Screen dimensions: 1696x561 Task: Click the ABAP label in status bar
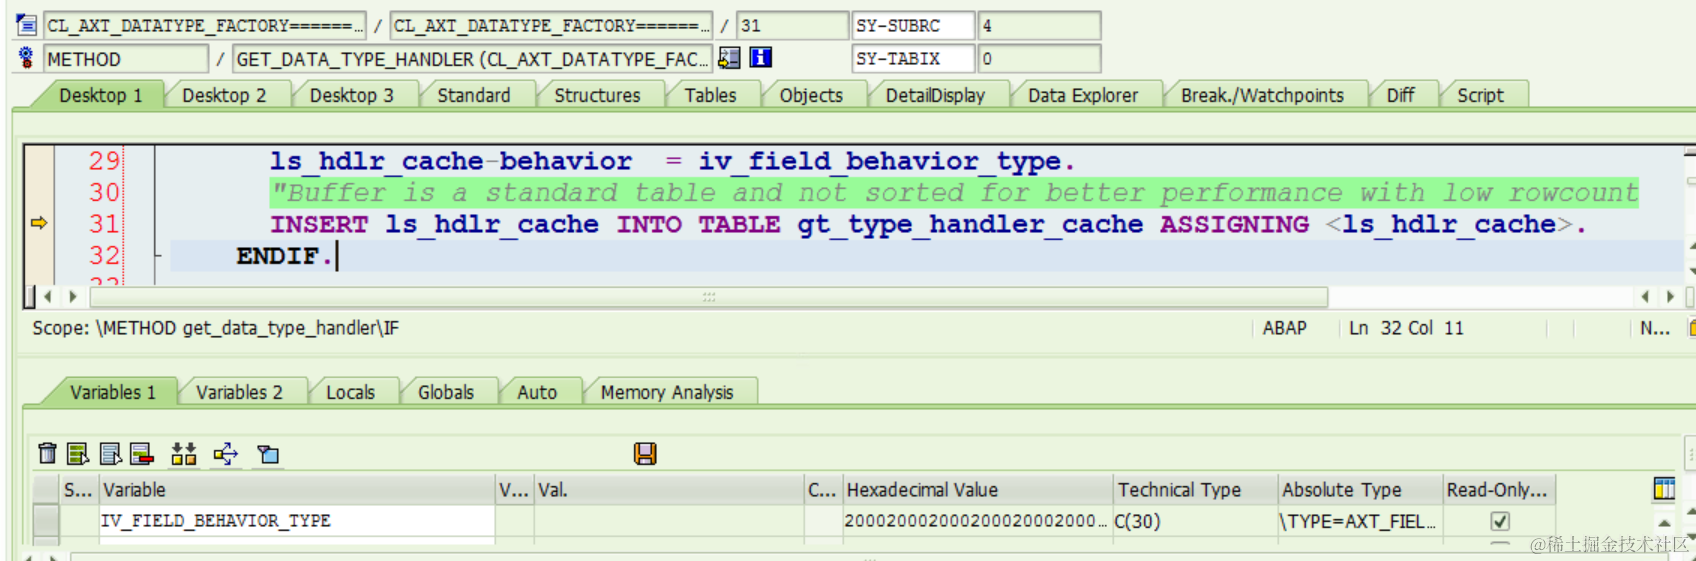point(1284,328)
